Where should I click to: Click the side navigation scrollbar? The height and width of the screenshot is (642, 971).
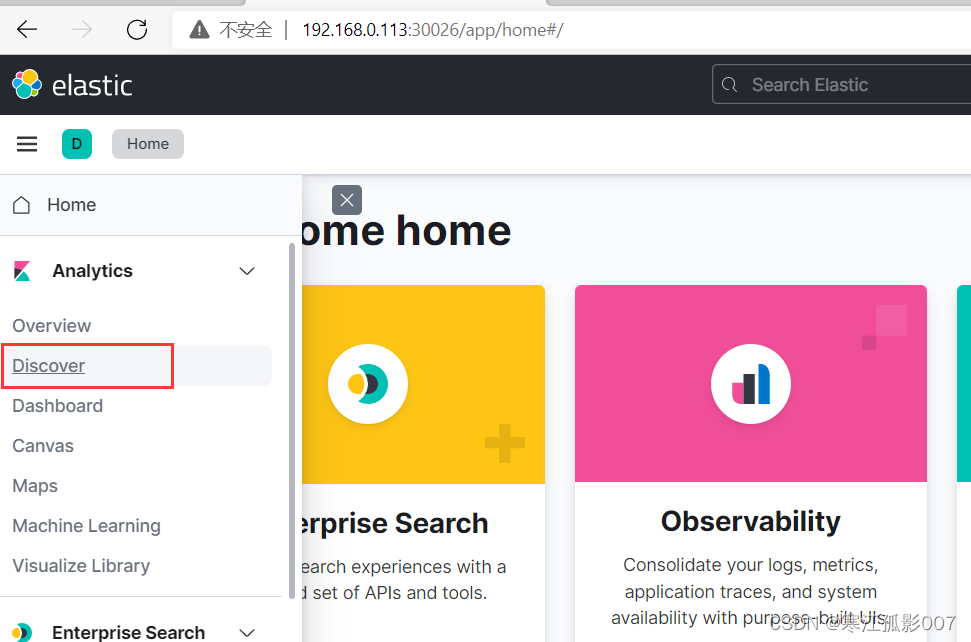click(292, 421)
